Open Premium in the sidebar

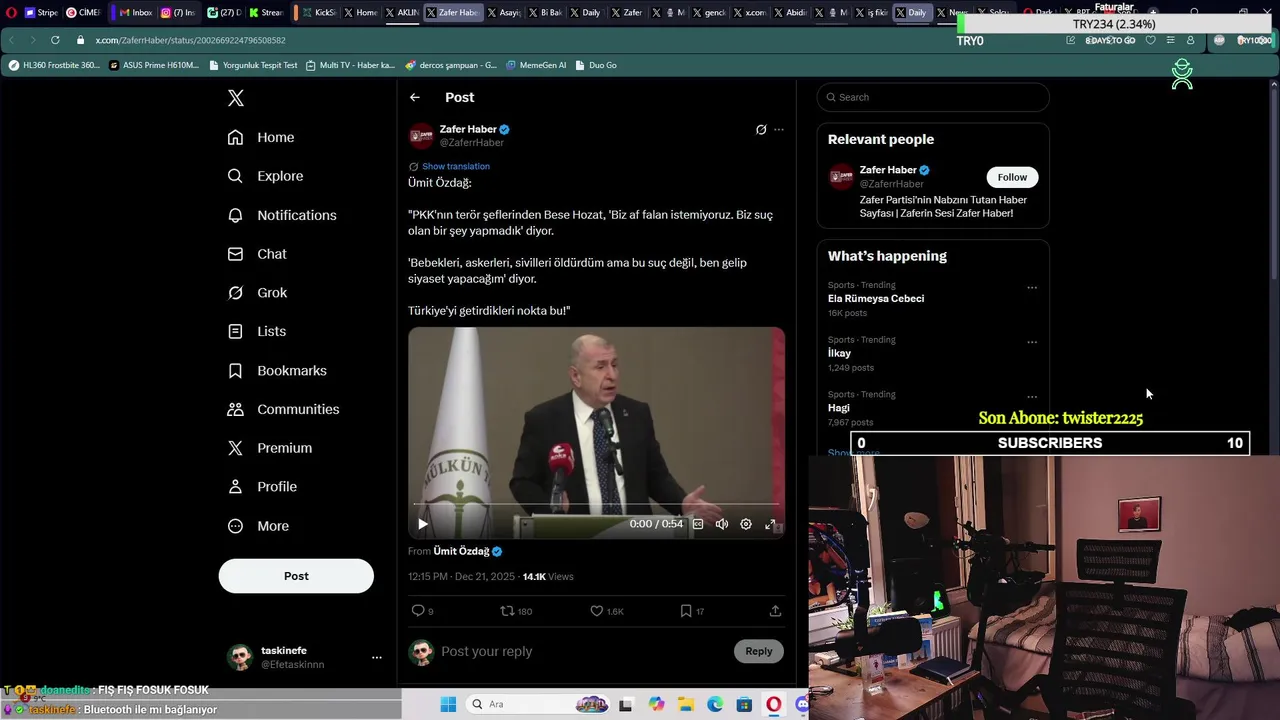(x=270, y=448)
